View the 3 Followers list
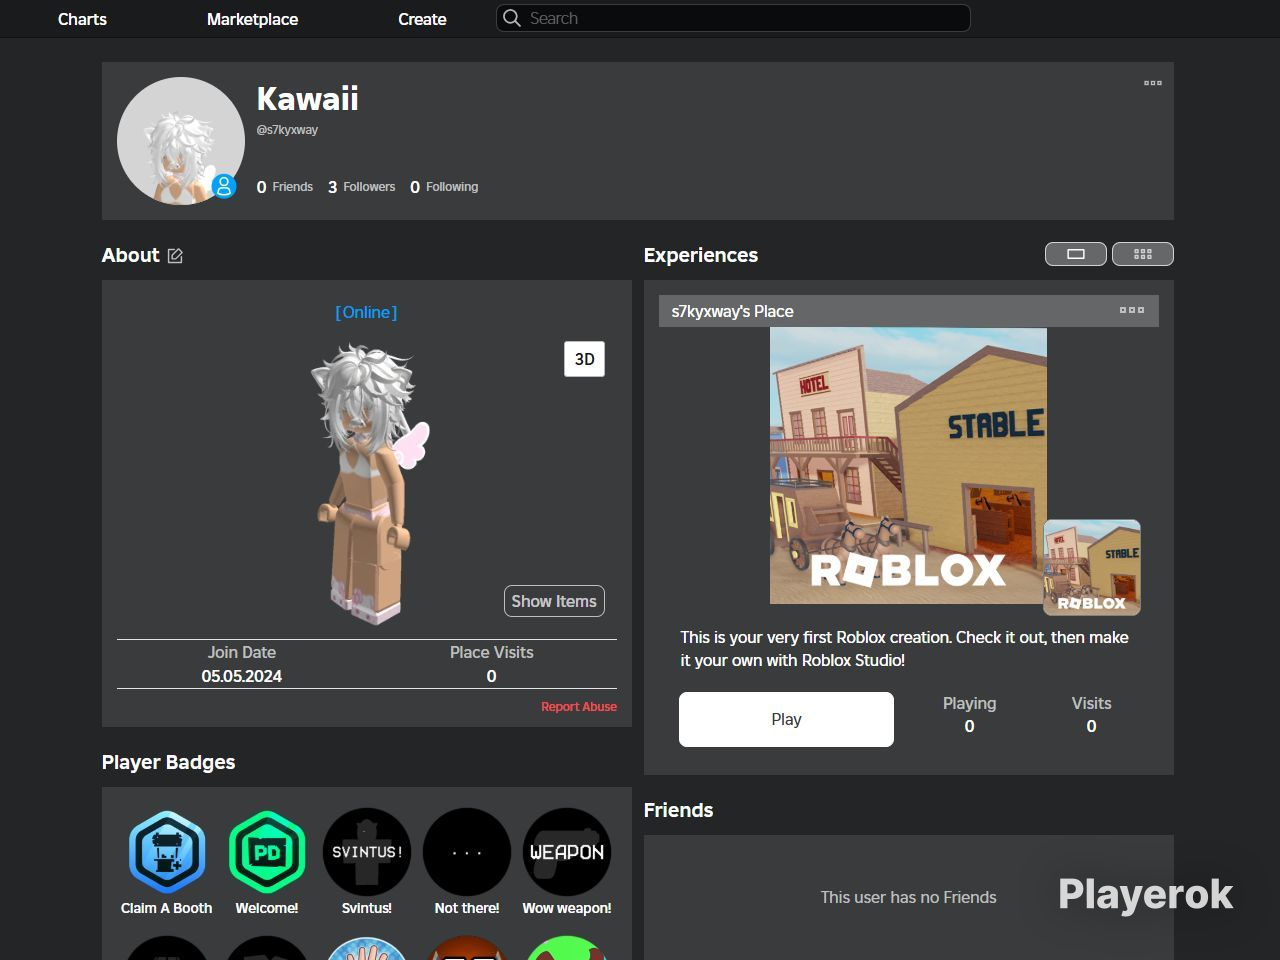Screen dimensions: 1280x960 tap(362, 187)
